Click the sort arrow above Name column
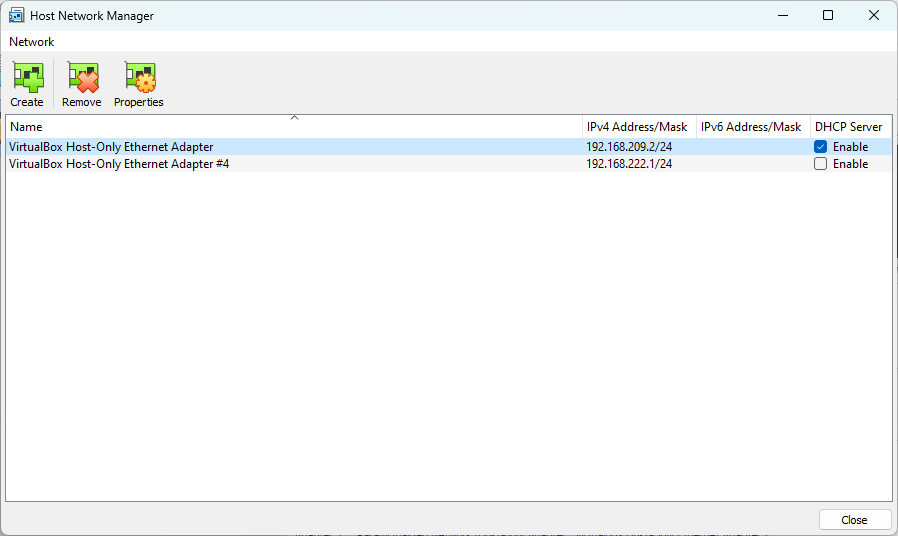The height and width of the screenshot is (536, 898). [x=294, y=117]
